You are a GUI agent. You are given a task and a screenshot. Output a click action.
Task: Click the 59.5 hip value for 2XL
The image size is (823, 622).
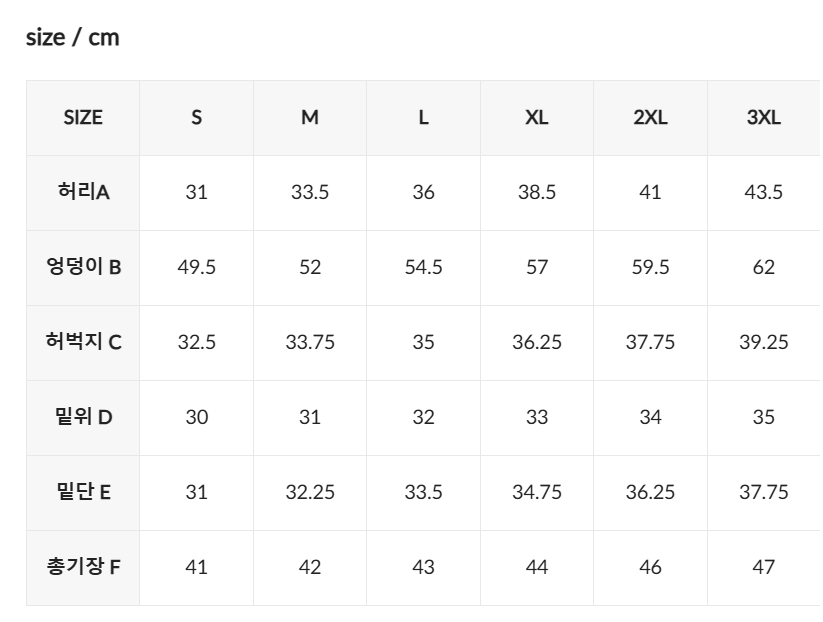pyautogui.click(x=650, y=268)
